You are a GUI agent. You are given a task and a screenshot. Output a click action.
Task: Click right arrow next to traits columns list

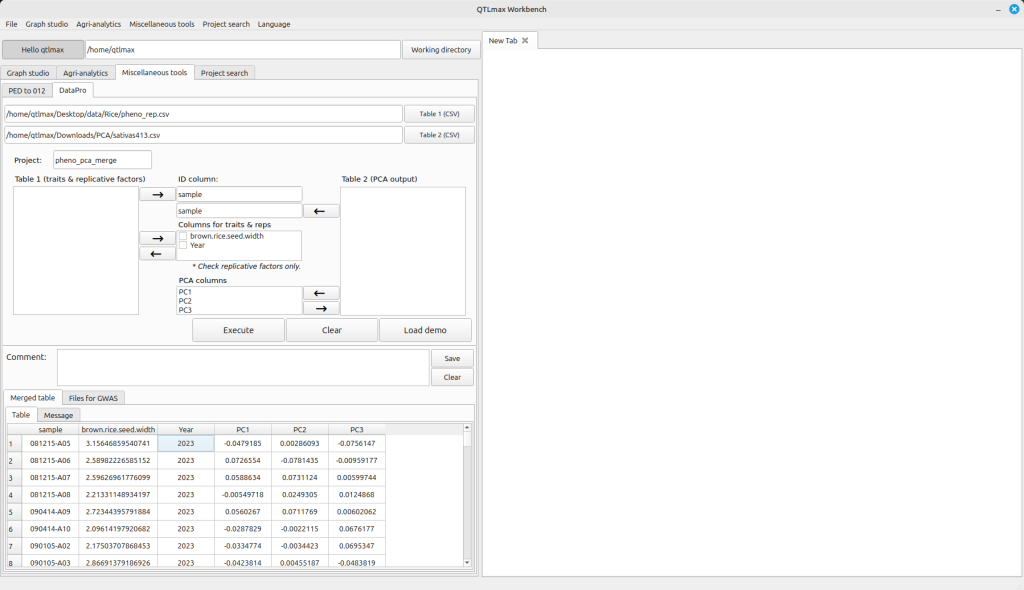157,239
